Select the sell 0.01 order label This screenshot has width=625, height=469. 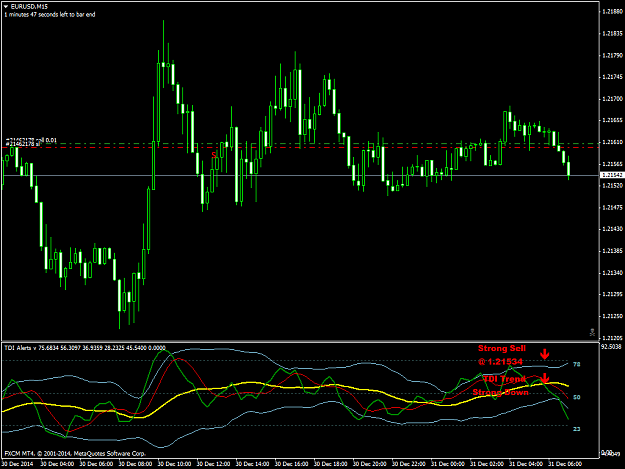(x=31, y=140)
